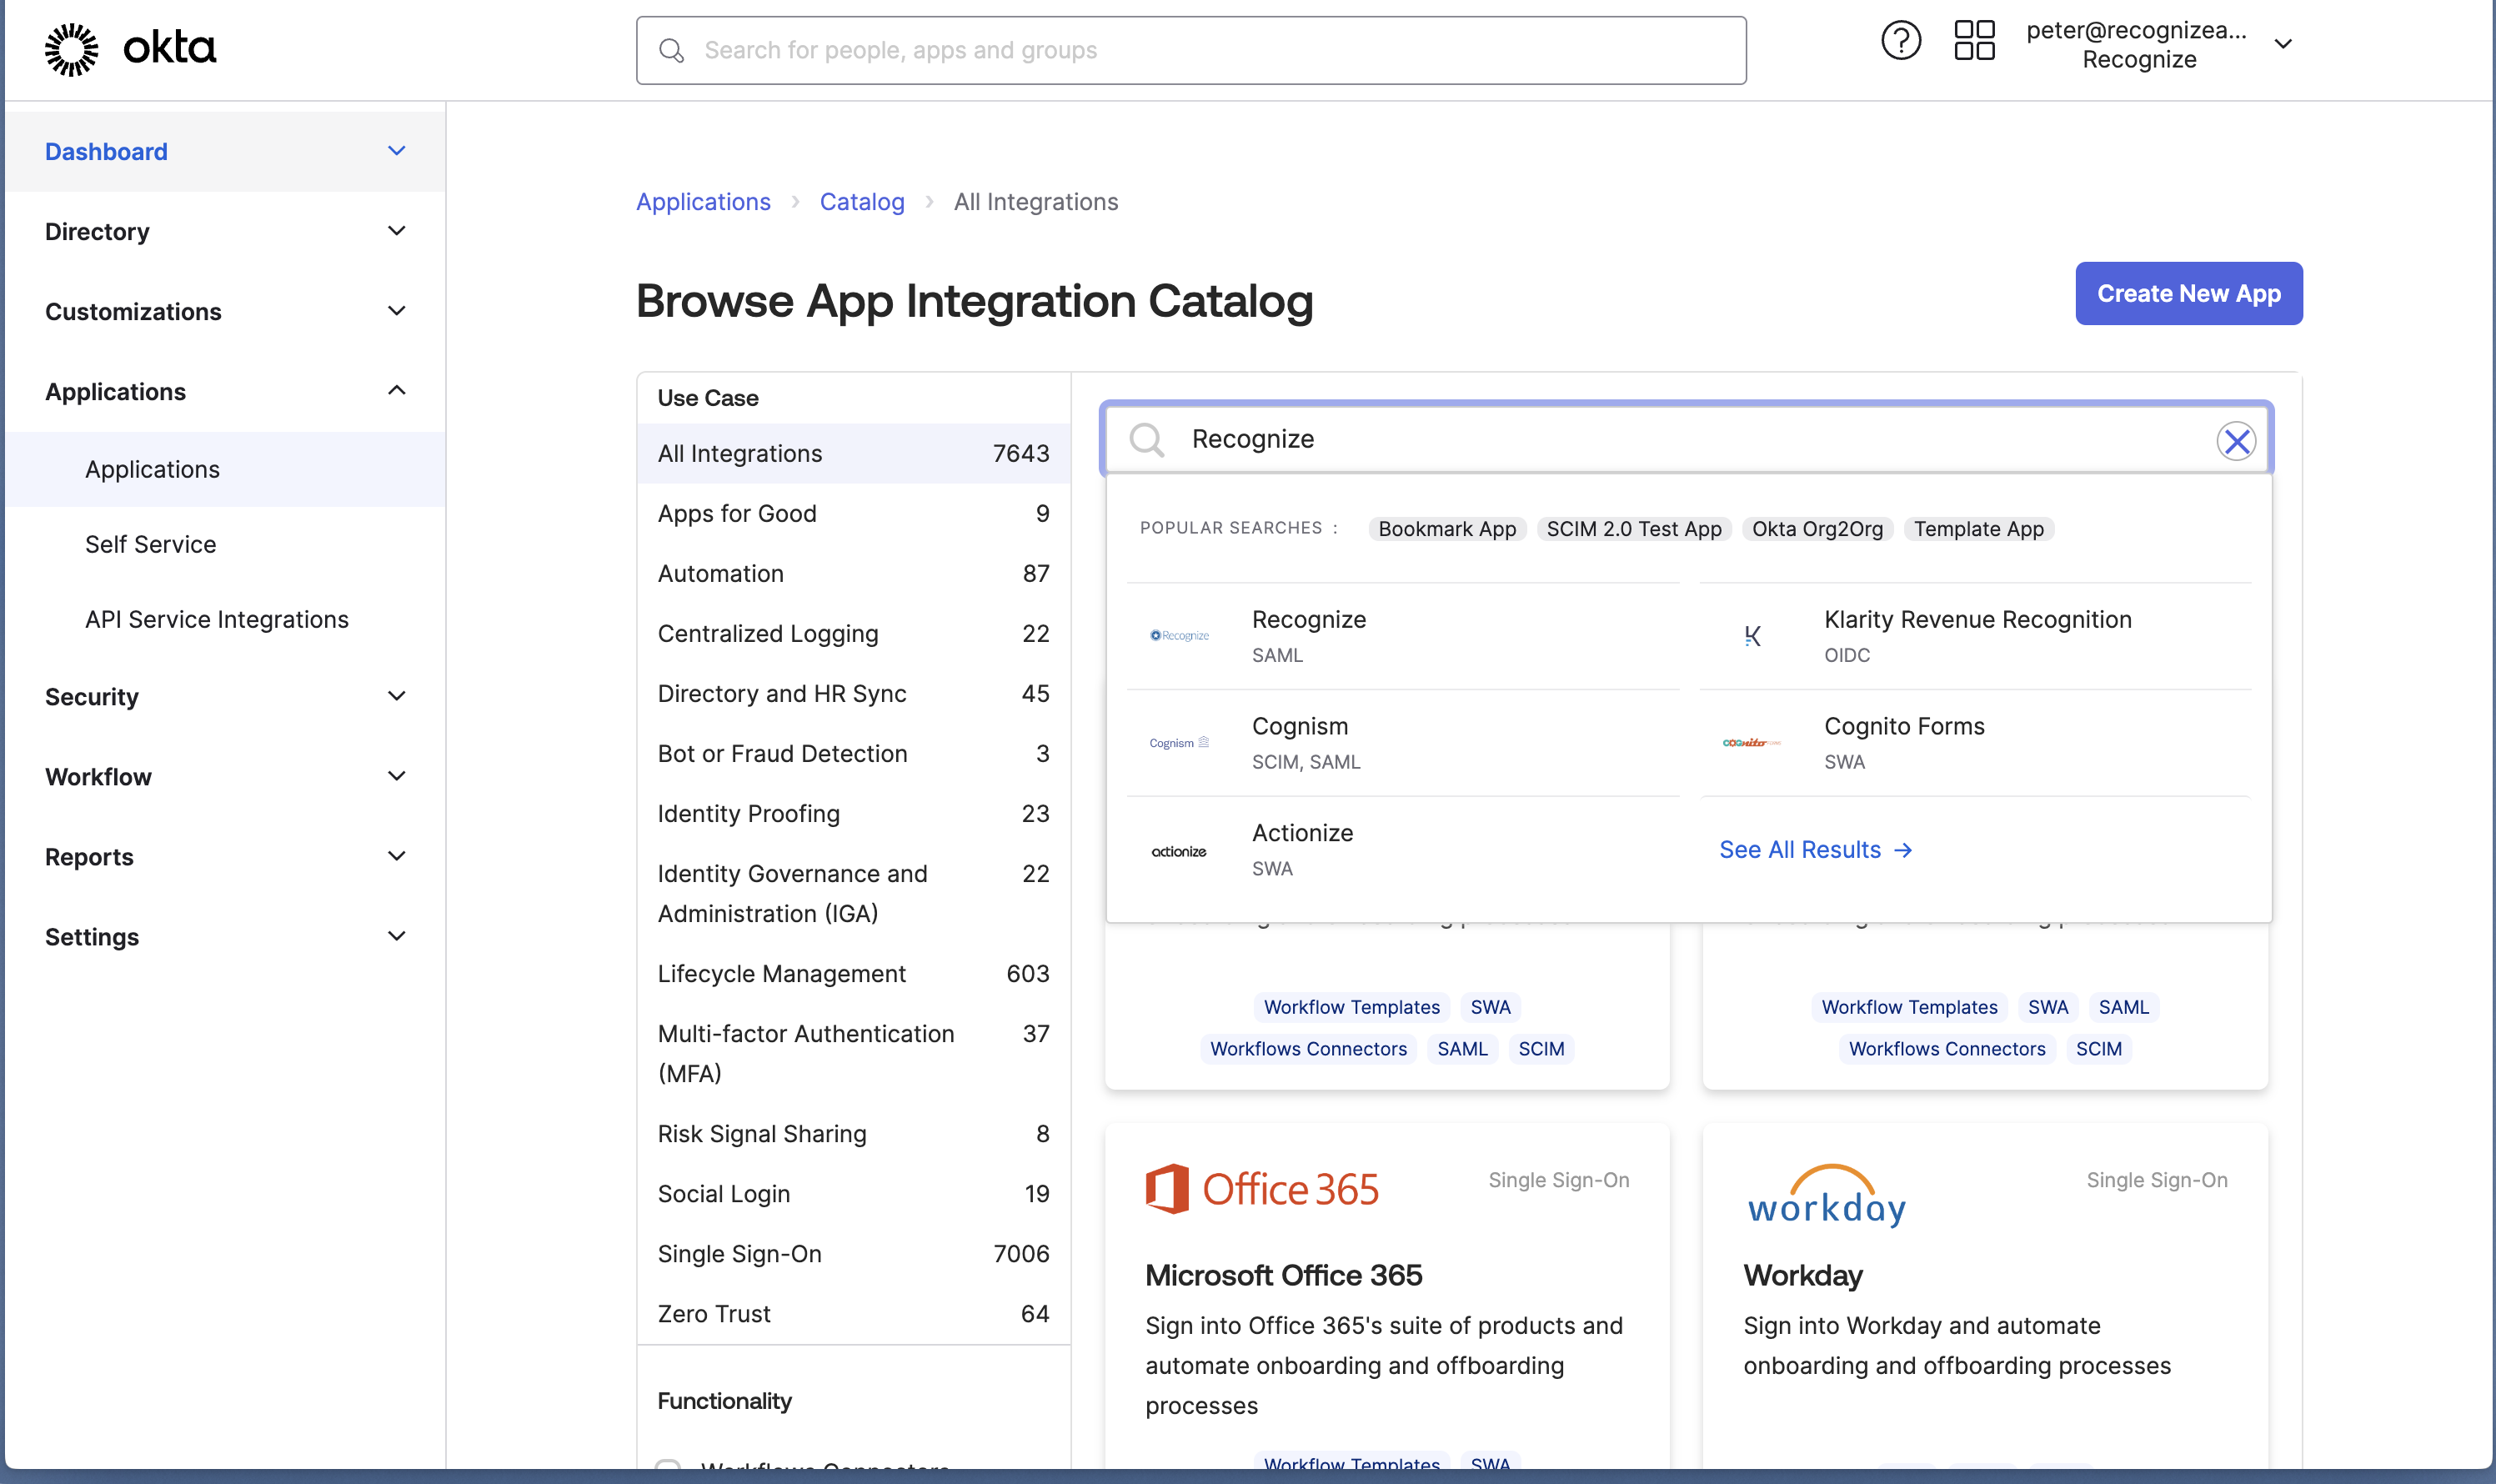Expand the Settings menu chevron
Viewport: 2496px width, 1484px height.
397,936
